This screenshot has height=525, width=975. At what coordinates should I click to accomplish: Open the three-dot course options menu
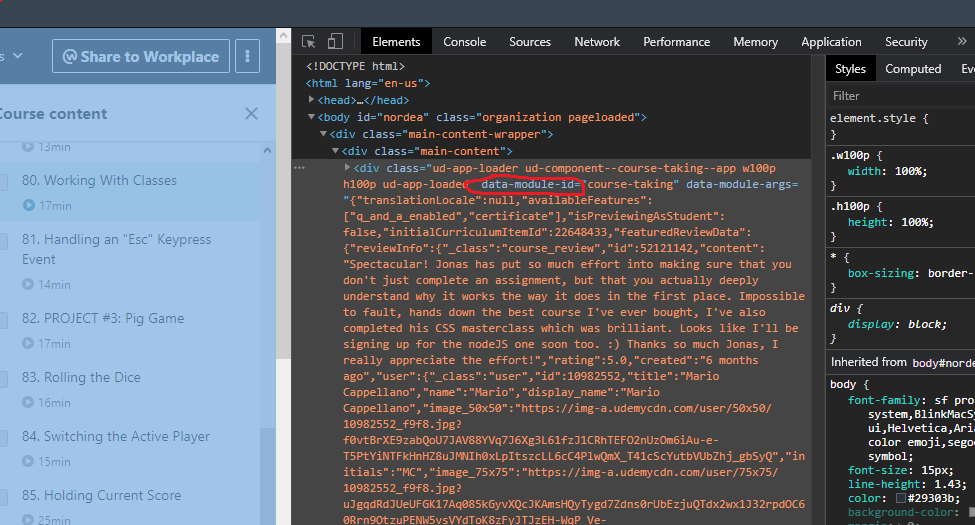pos(247,57)
